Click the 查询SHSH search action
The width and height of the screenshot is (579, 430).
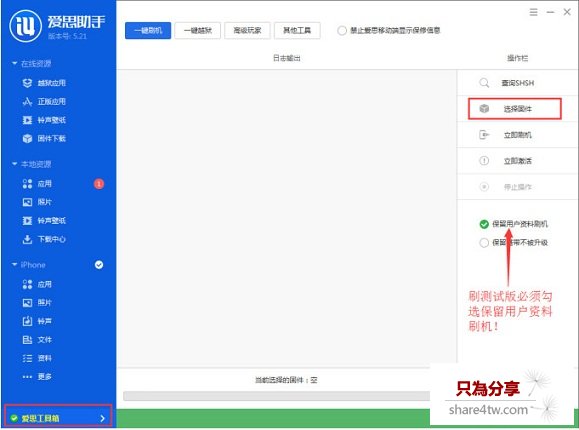(x=517, y=83)
